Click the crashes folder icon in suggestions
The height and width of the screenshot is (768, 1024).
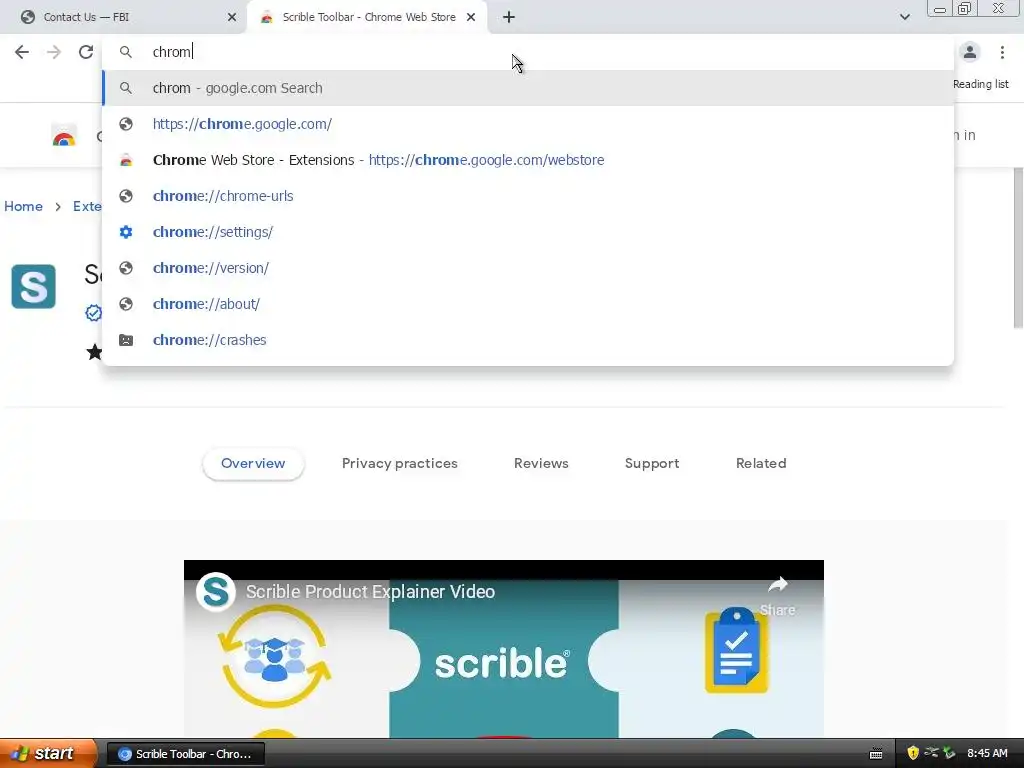(x=126, y=340)
